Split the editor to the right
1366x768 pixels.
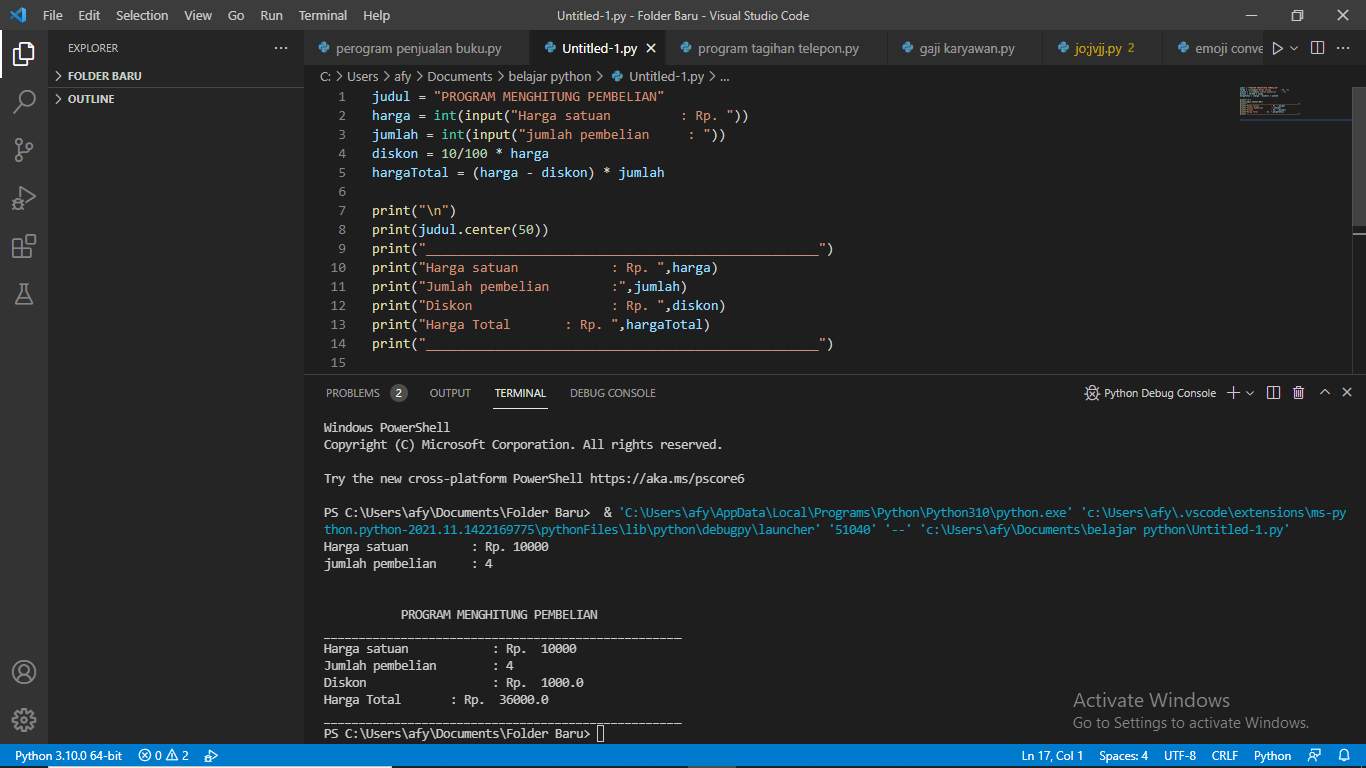[1317, 48]
